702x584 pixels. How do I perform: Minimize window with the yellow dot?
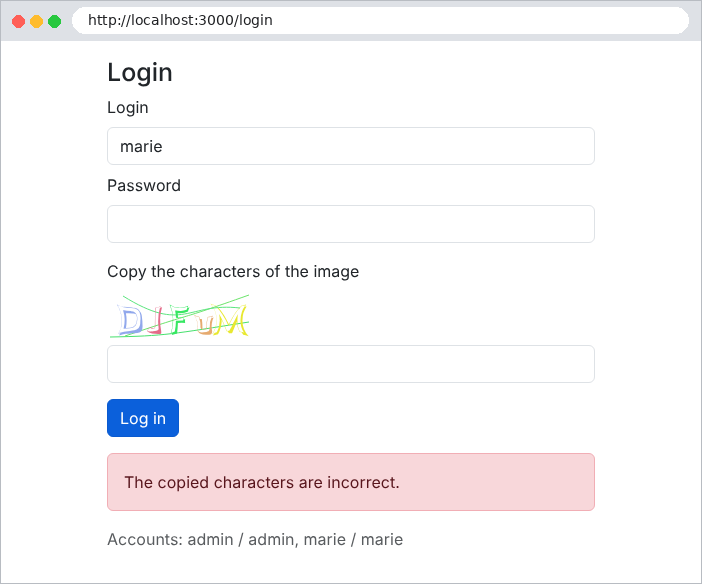[36, 21]
